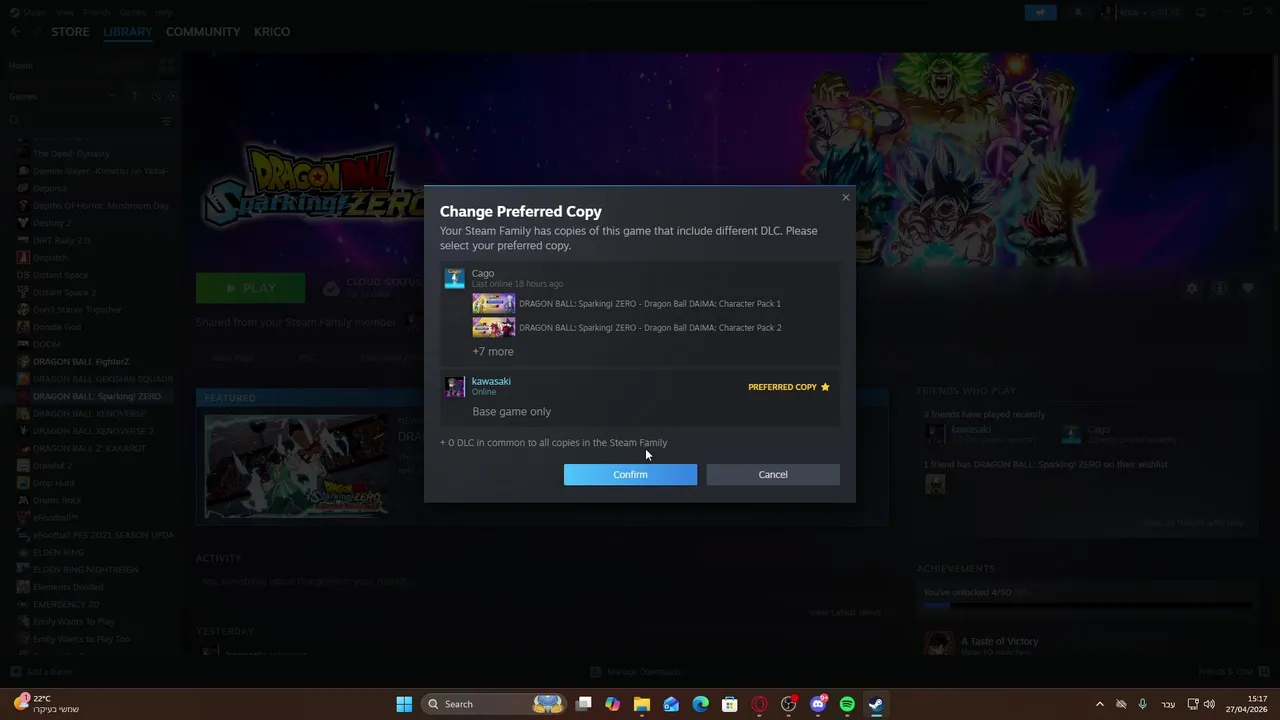Click the DAIMA: Character Pack 1 text
Image resolution: width=1280 pixels, height=720 pixels.
650,303
